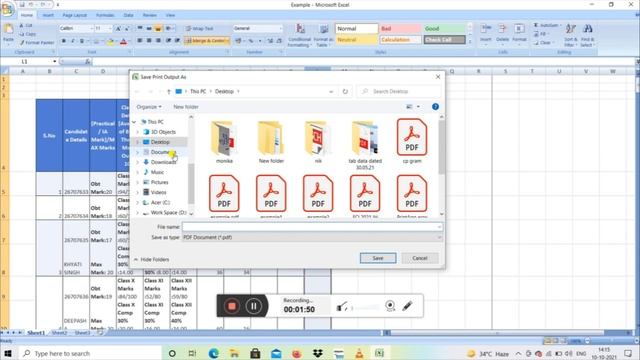Viewport: 640px width, 360px height.
Task: Open the Sort & Filter menu
Action: pos(571,35)
